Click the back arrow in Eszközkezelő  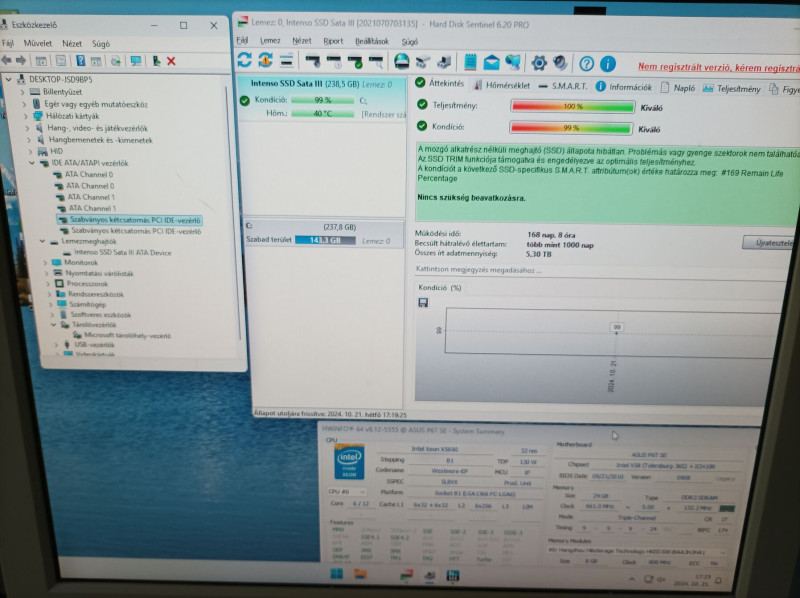click(x=7, y=61)
